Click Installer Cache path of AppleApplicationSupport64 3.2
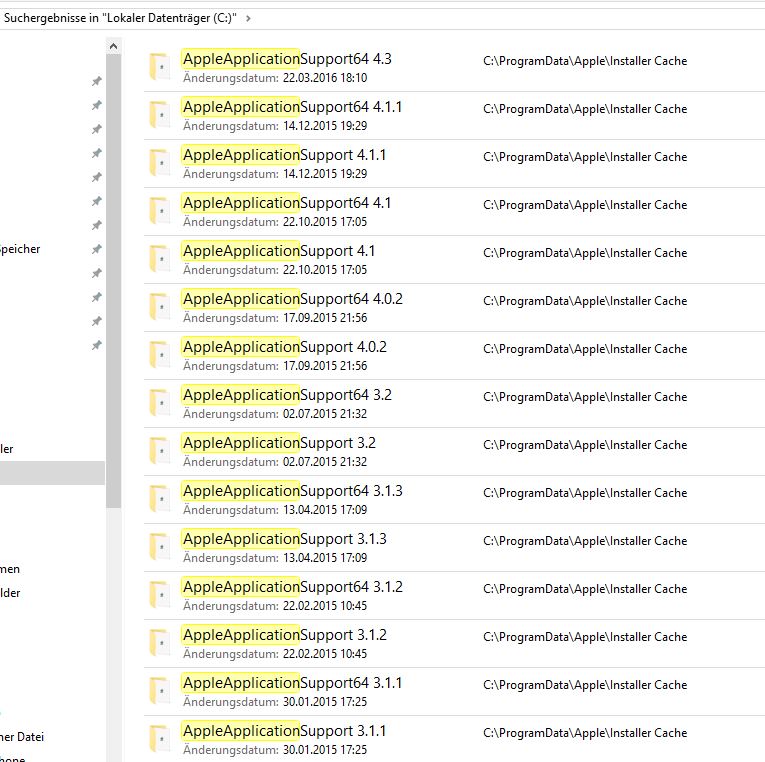The width and height of the screenshot is (765, 762). (x=585, y=397)
